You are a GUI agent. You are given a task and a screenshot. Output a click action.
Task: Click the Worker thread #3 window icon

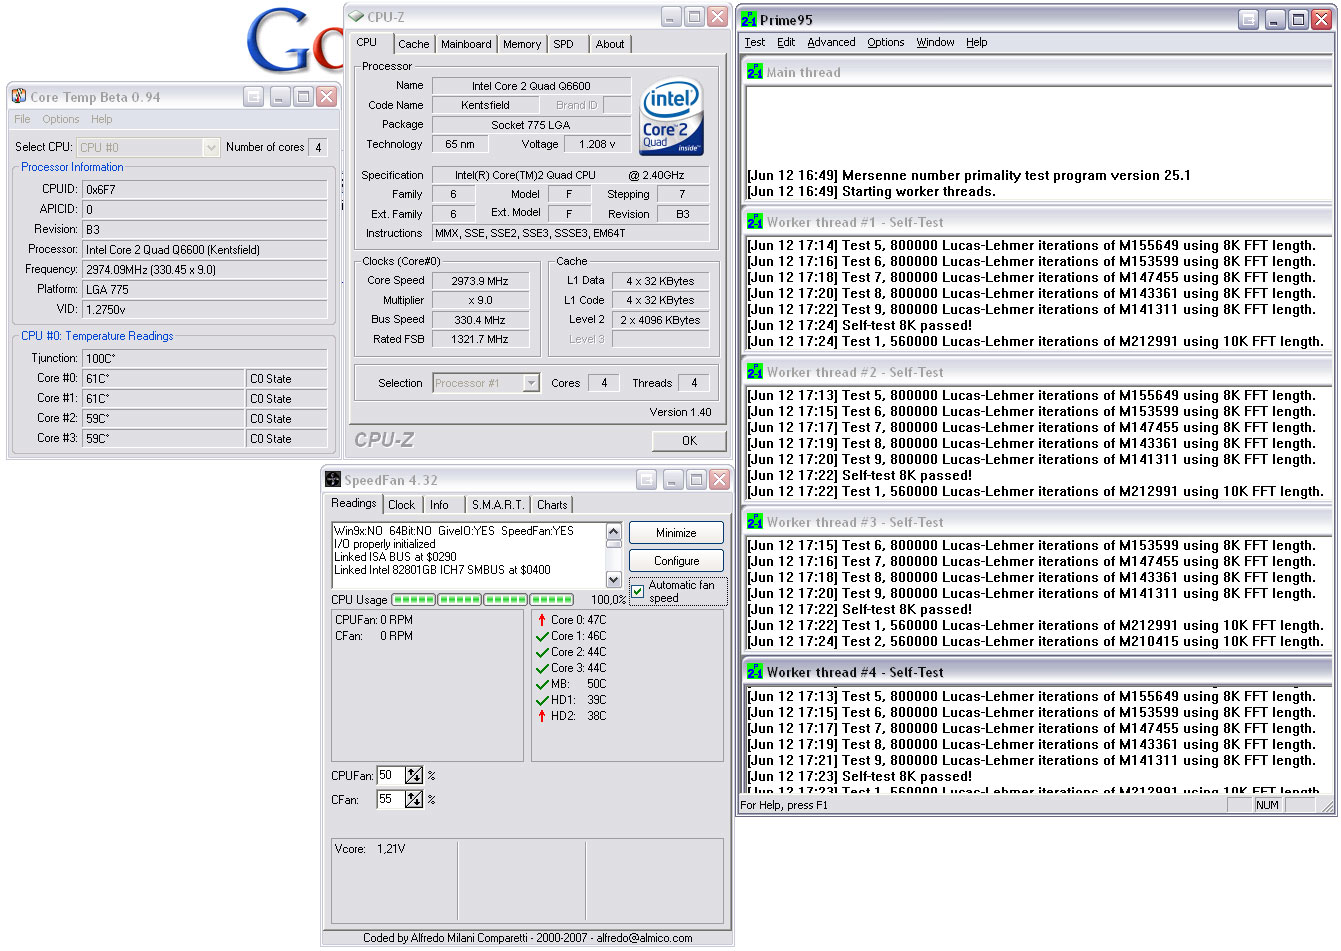click(755, 522)
